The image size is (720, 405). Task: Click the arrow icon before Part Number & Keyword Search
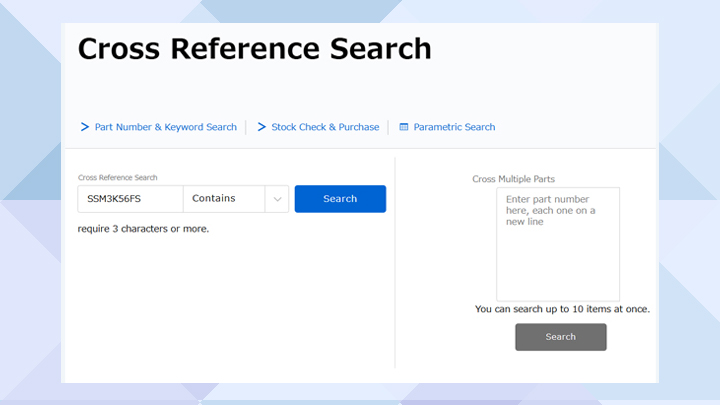pos(85,127)
